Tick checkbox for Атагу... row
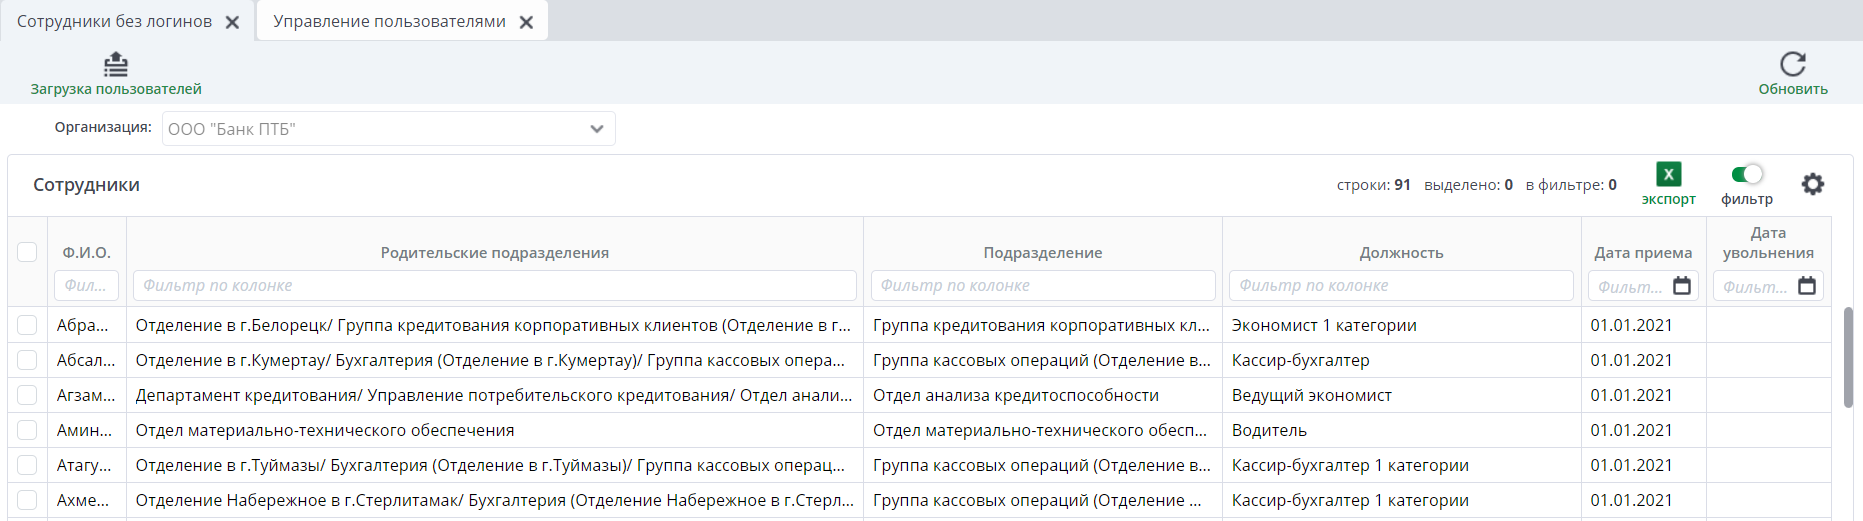Image resolution: width=1863 pixels, height=521 pixels. tap(27, 465)
